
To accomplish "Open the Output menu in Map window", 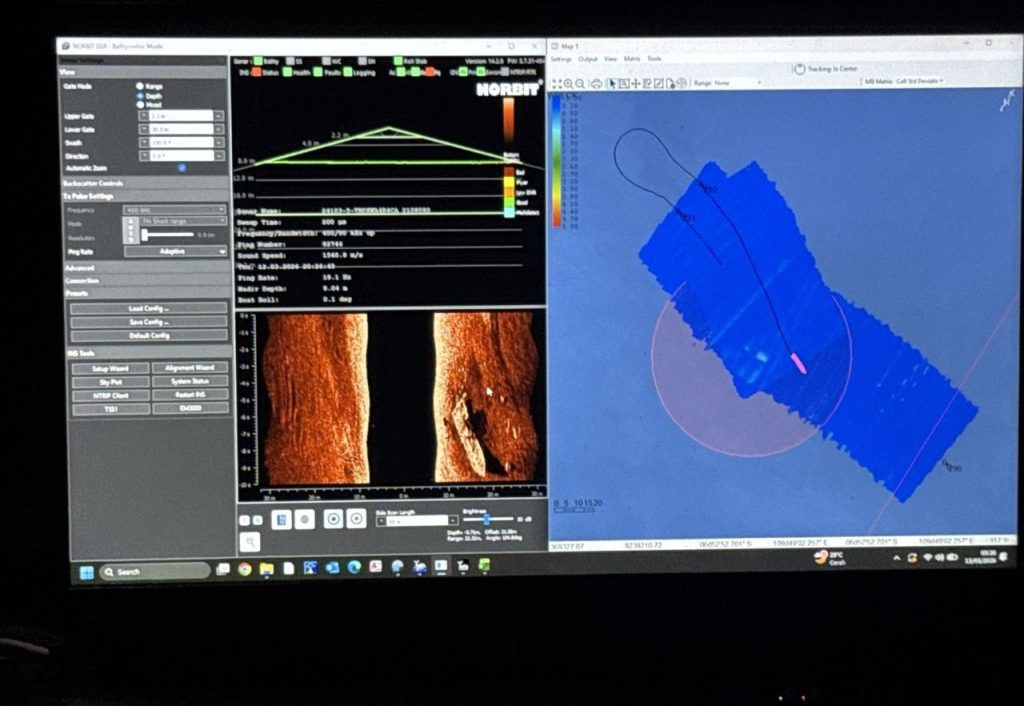I will tap(588, 59).
